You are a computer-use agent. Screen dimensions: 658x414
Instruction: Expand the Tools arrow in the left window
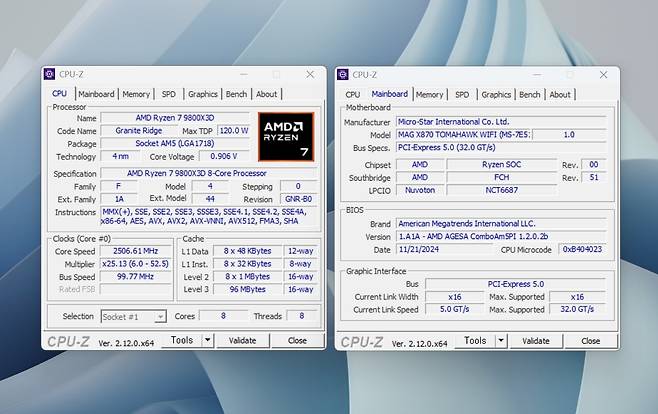[x=207, y=340]
